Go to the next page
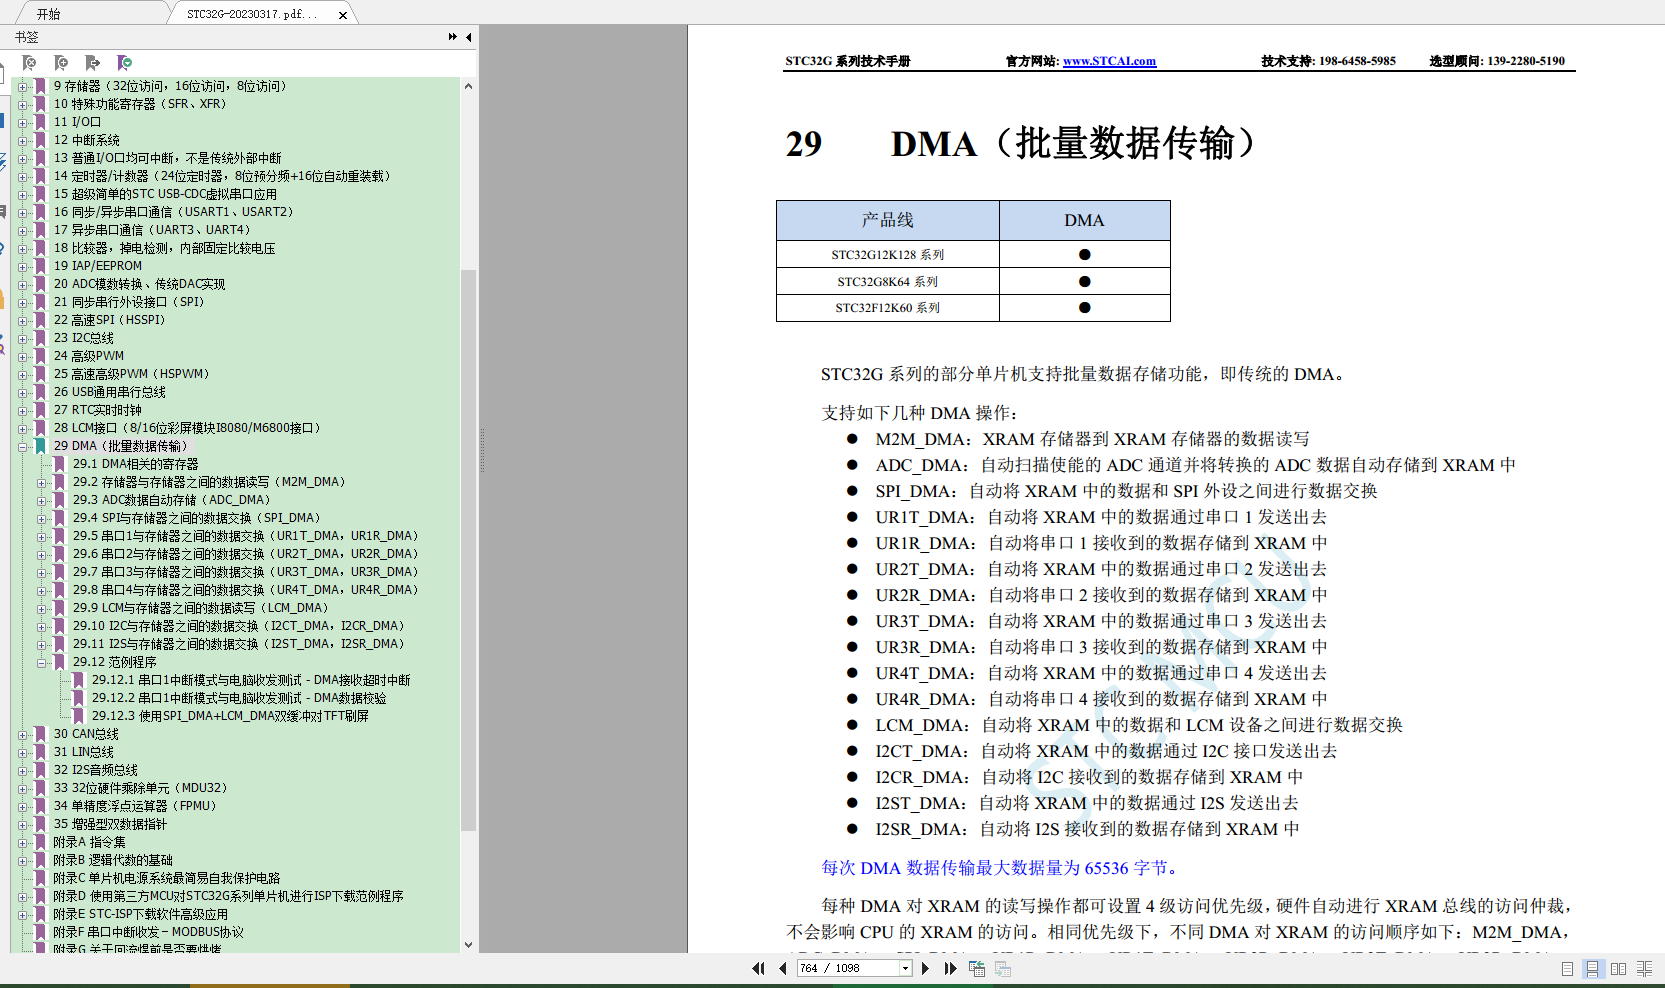The height and width of the screenshot is (988, 1665). (x=925, y=968)
